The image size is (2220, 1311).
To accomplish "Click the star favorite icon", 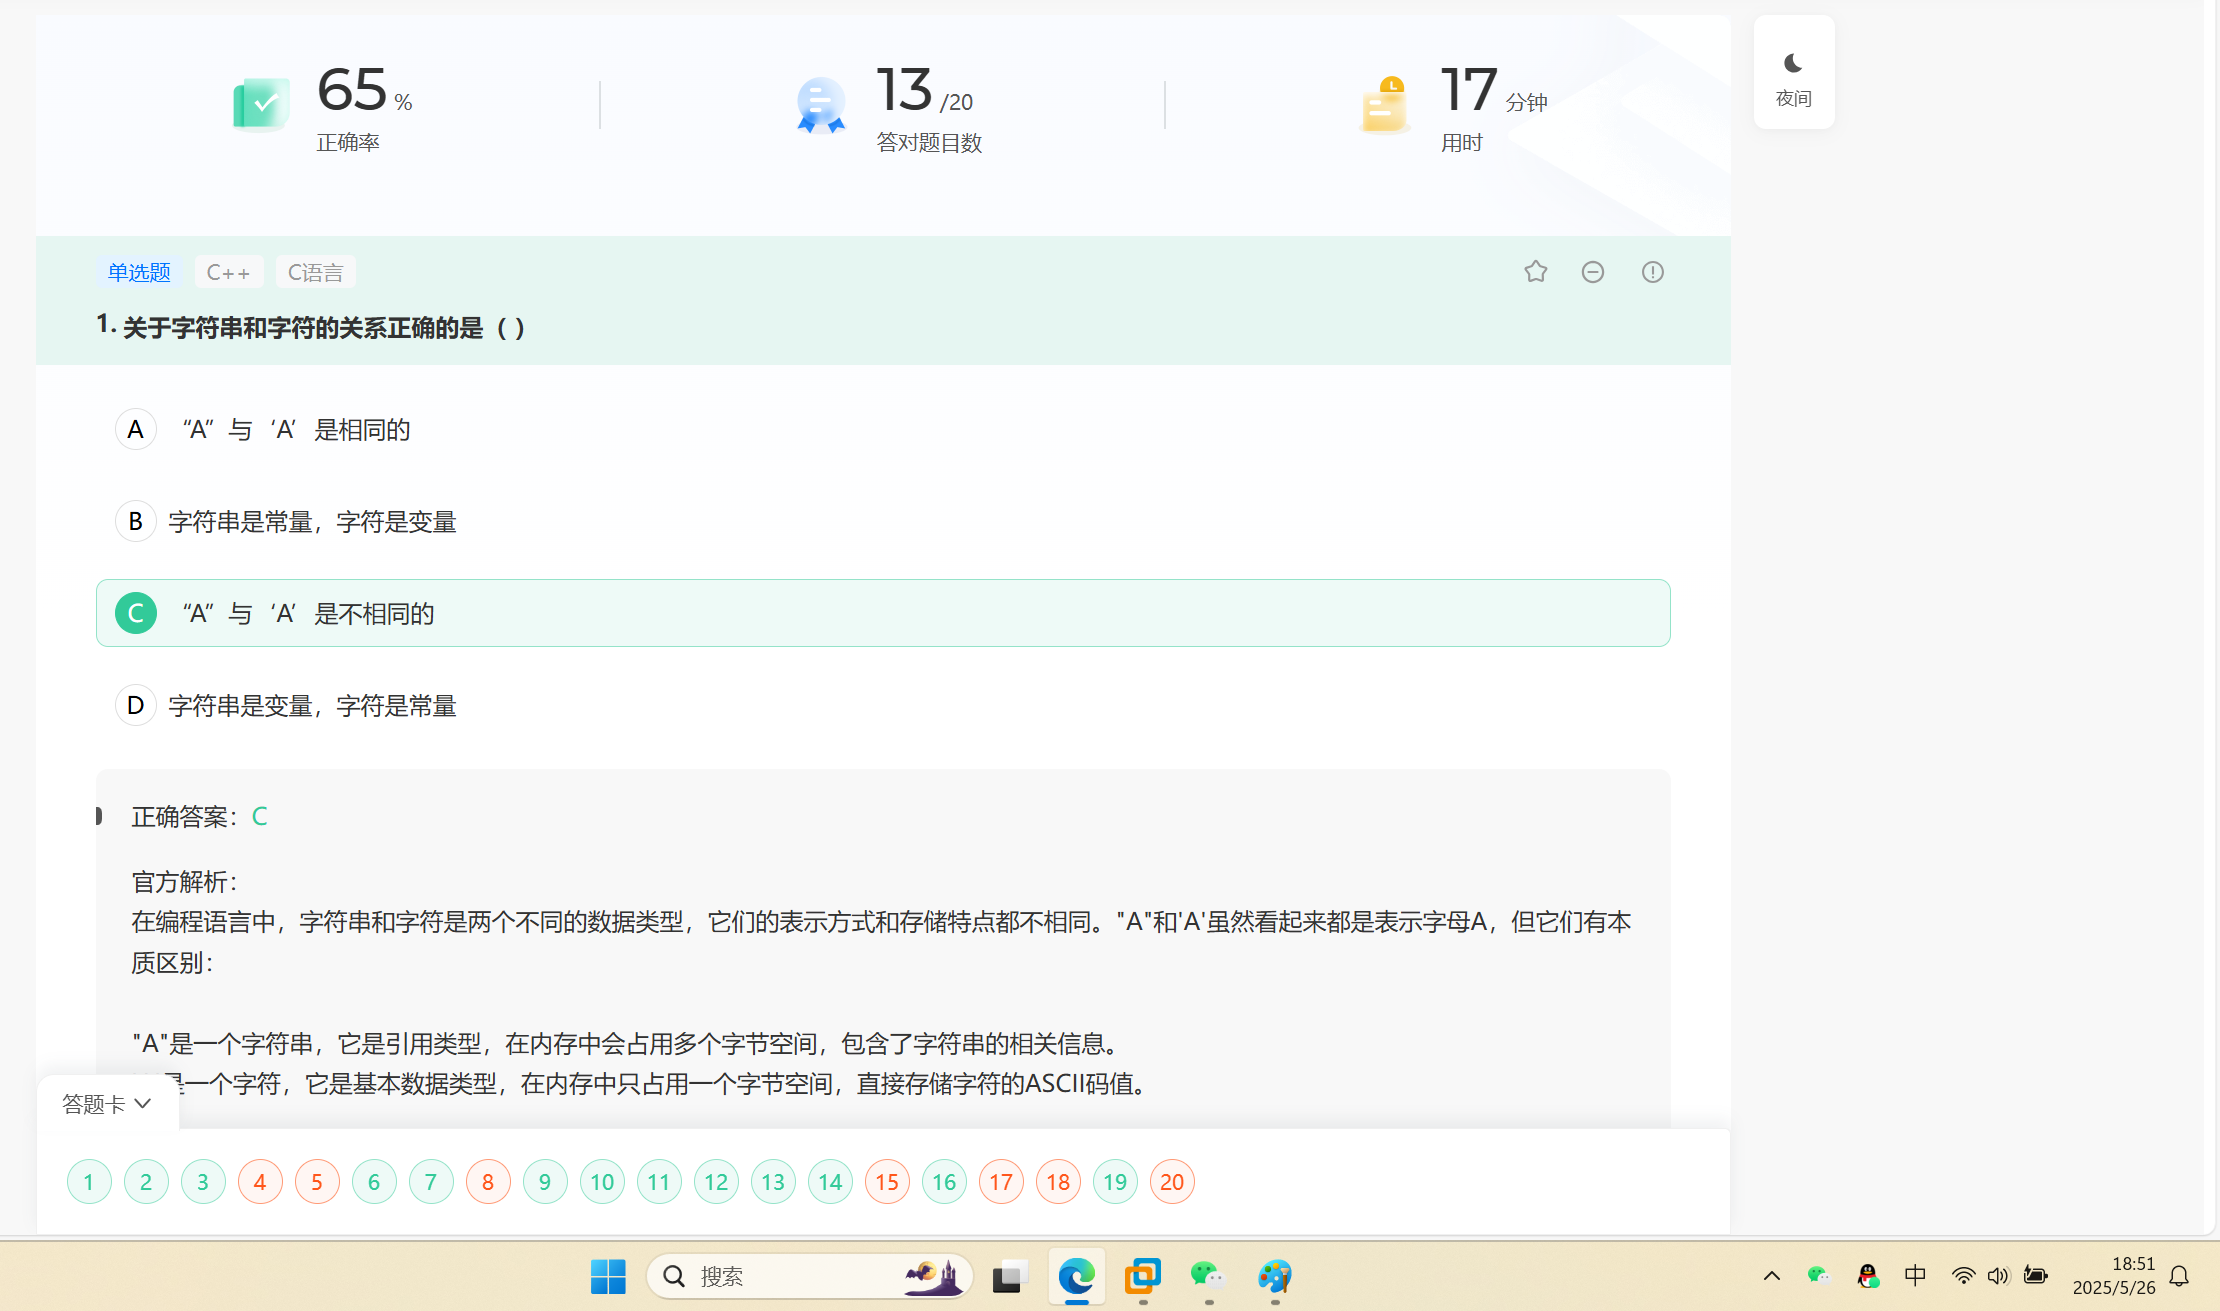I will pos(1536,272).
